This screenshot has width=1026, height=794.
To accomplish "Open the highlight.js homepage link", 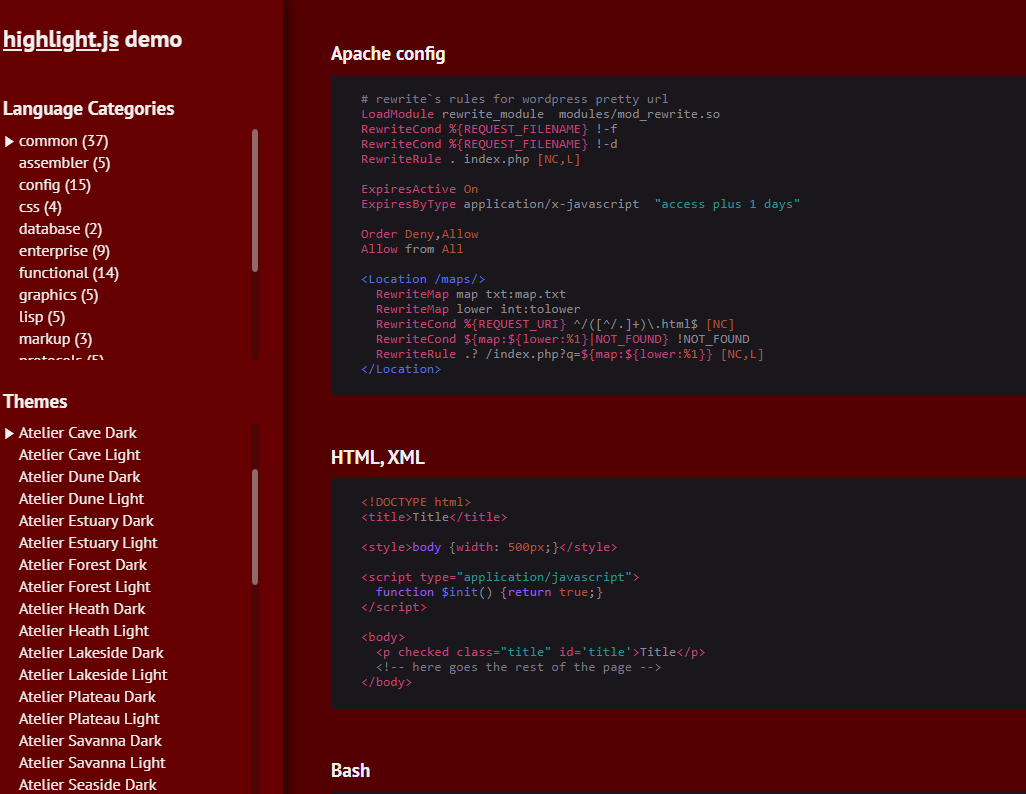I will (61, 39).
